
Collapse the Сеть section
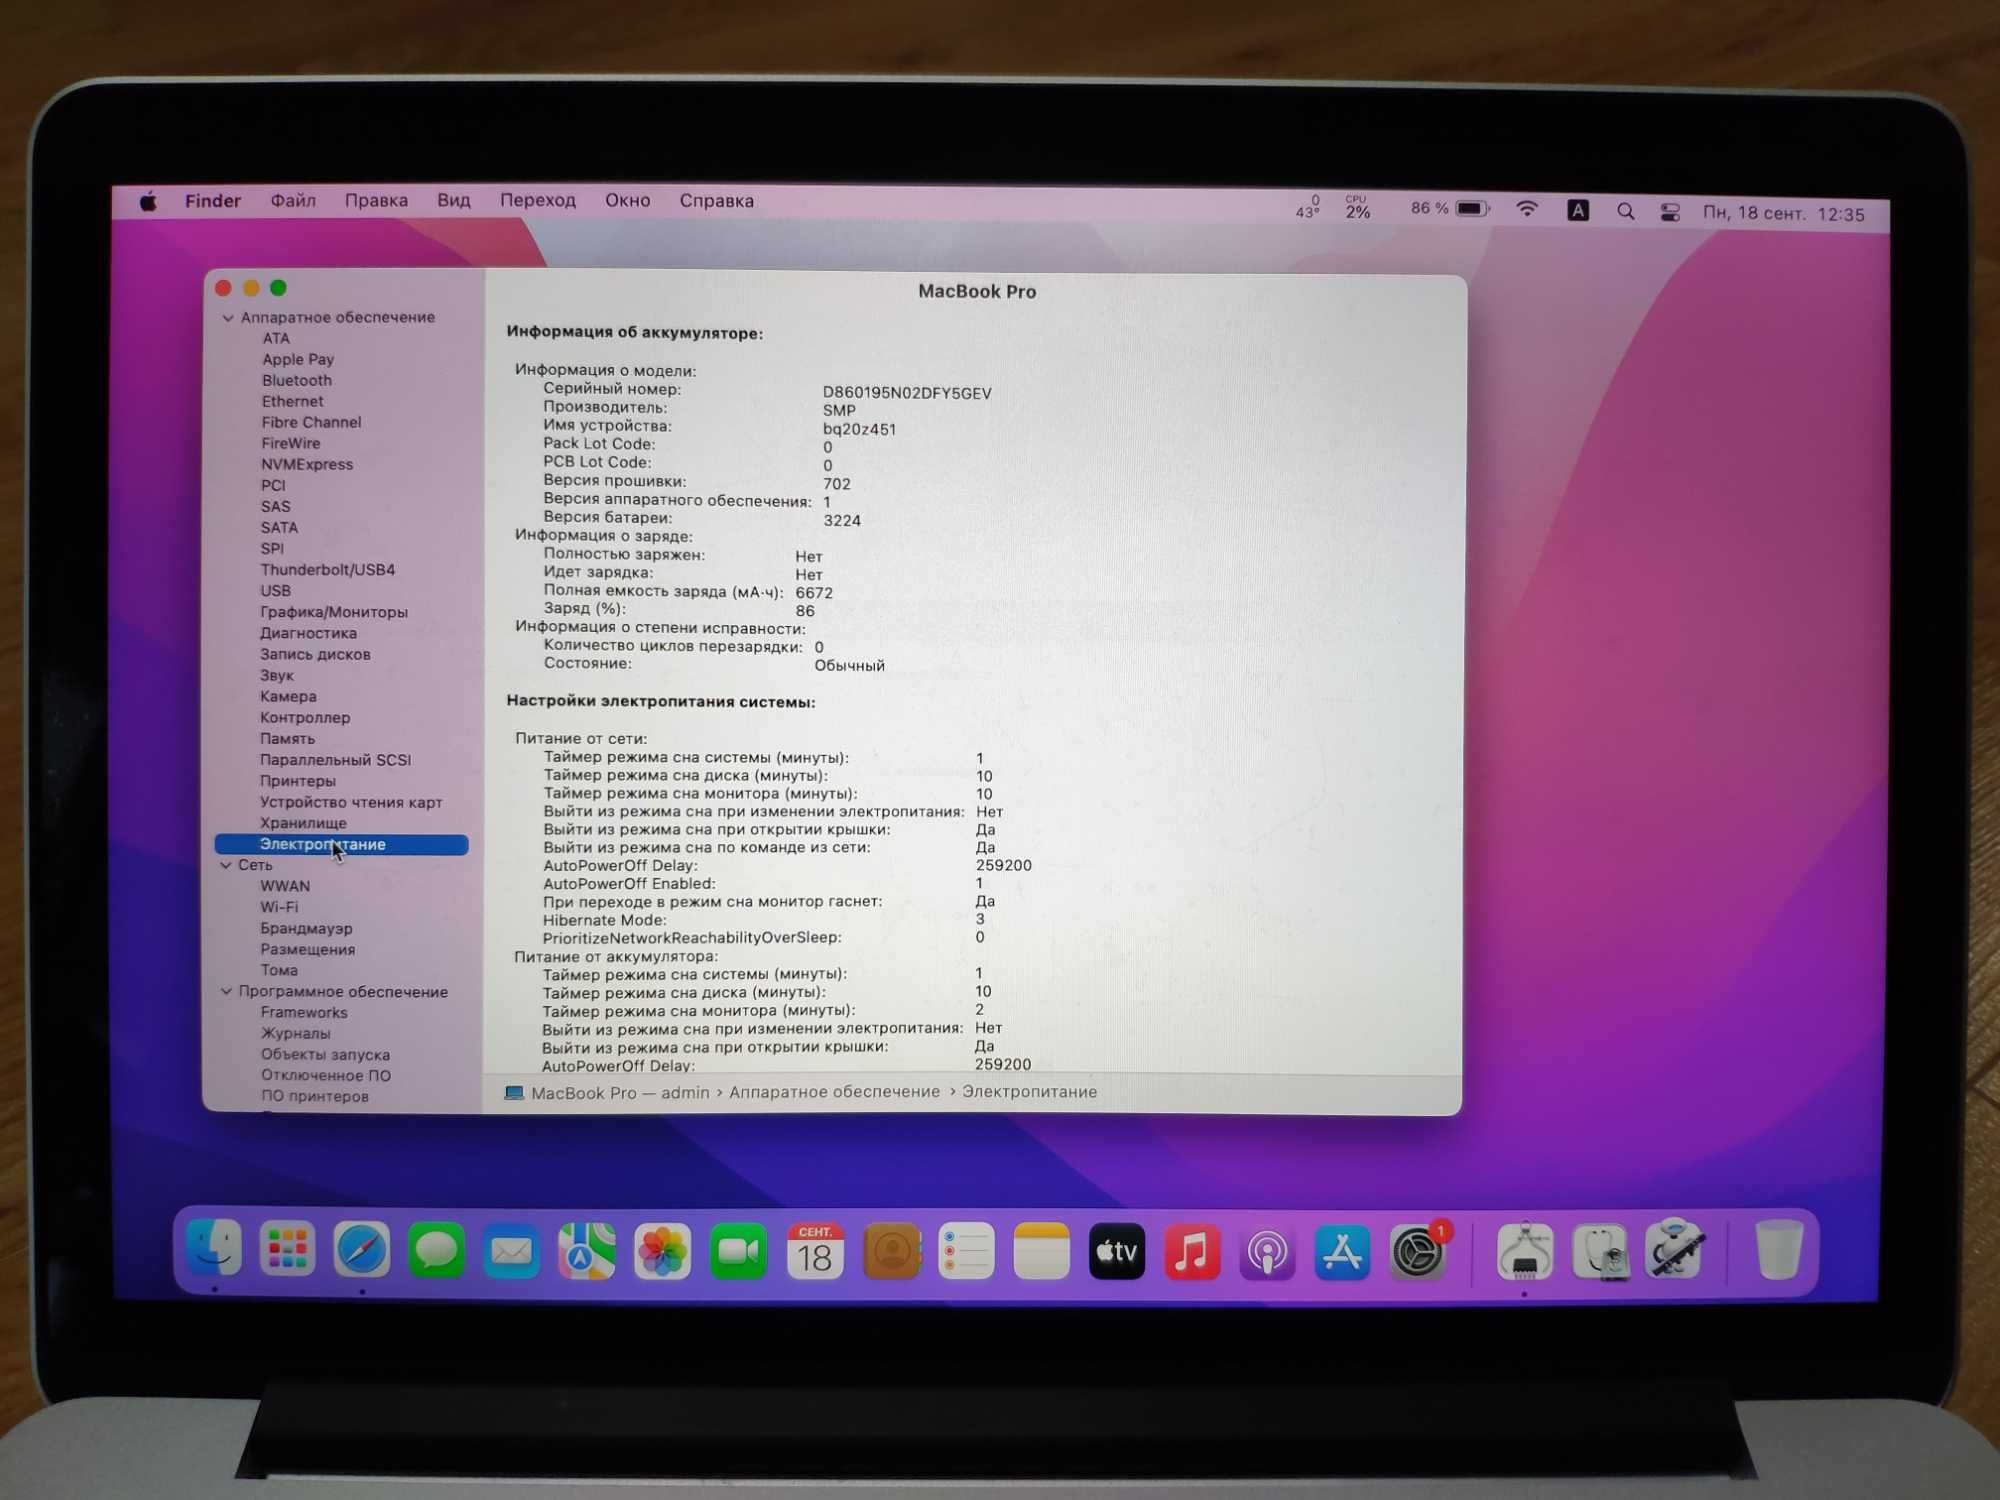[x=226, y=865]
